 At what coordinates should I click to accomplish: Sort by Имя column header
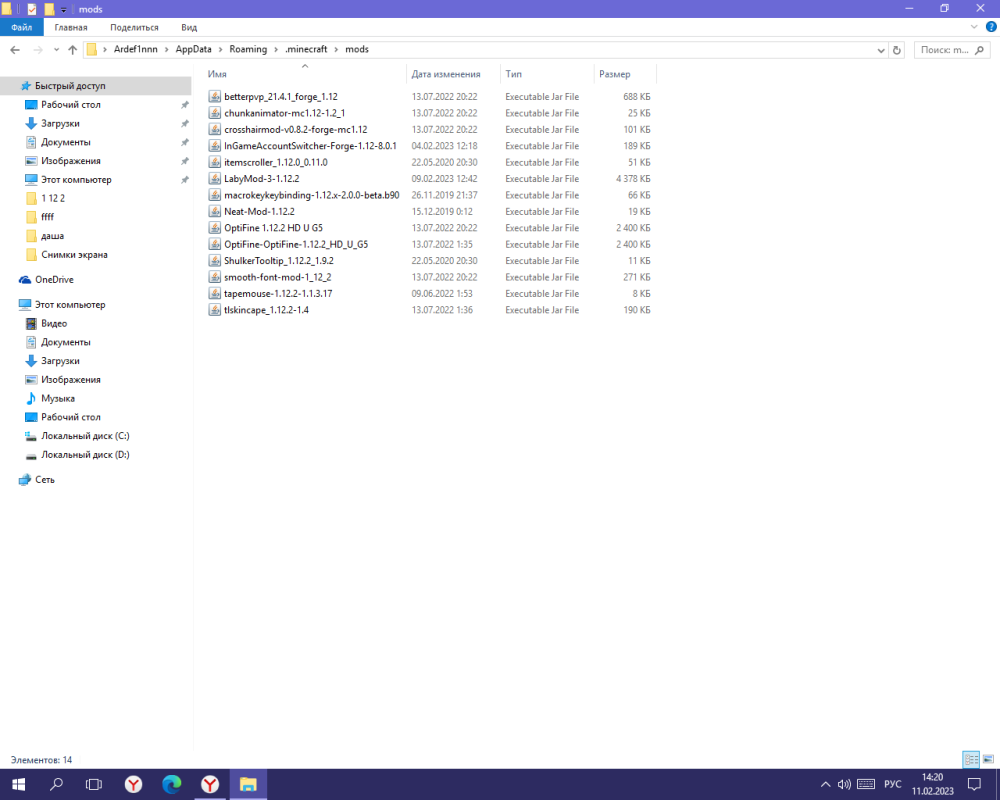click(x=305, y=74)
